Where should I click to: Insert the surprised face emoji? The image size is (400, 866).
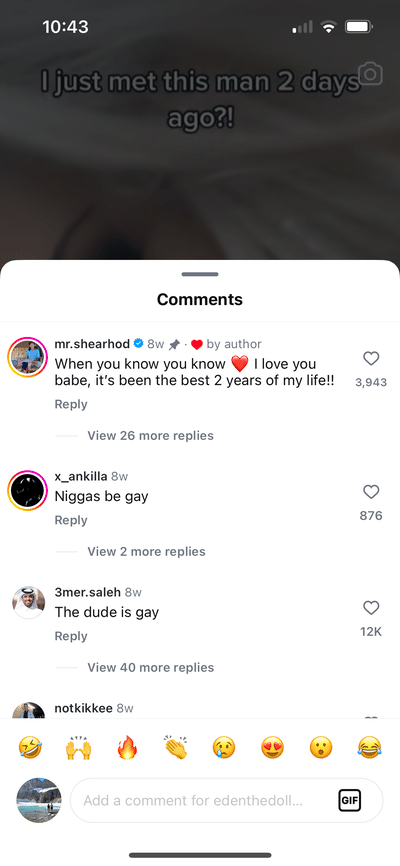coord(321,748)
